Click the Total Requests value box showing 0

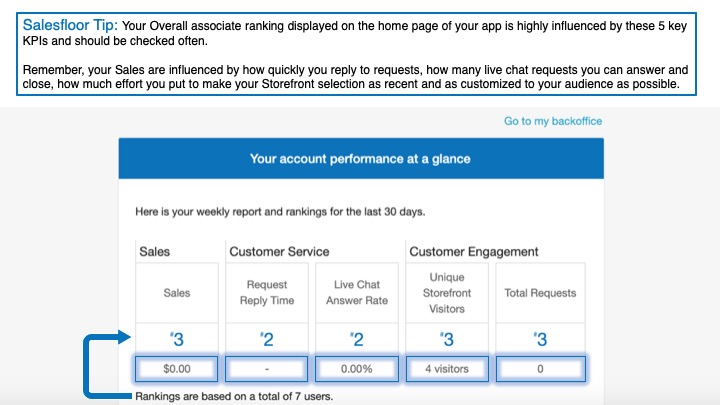click(x=541, y=369)
